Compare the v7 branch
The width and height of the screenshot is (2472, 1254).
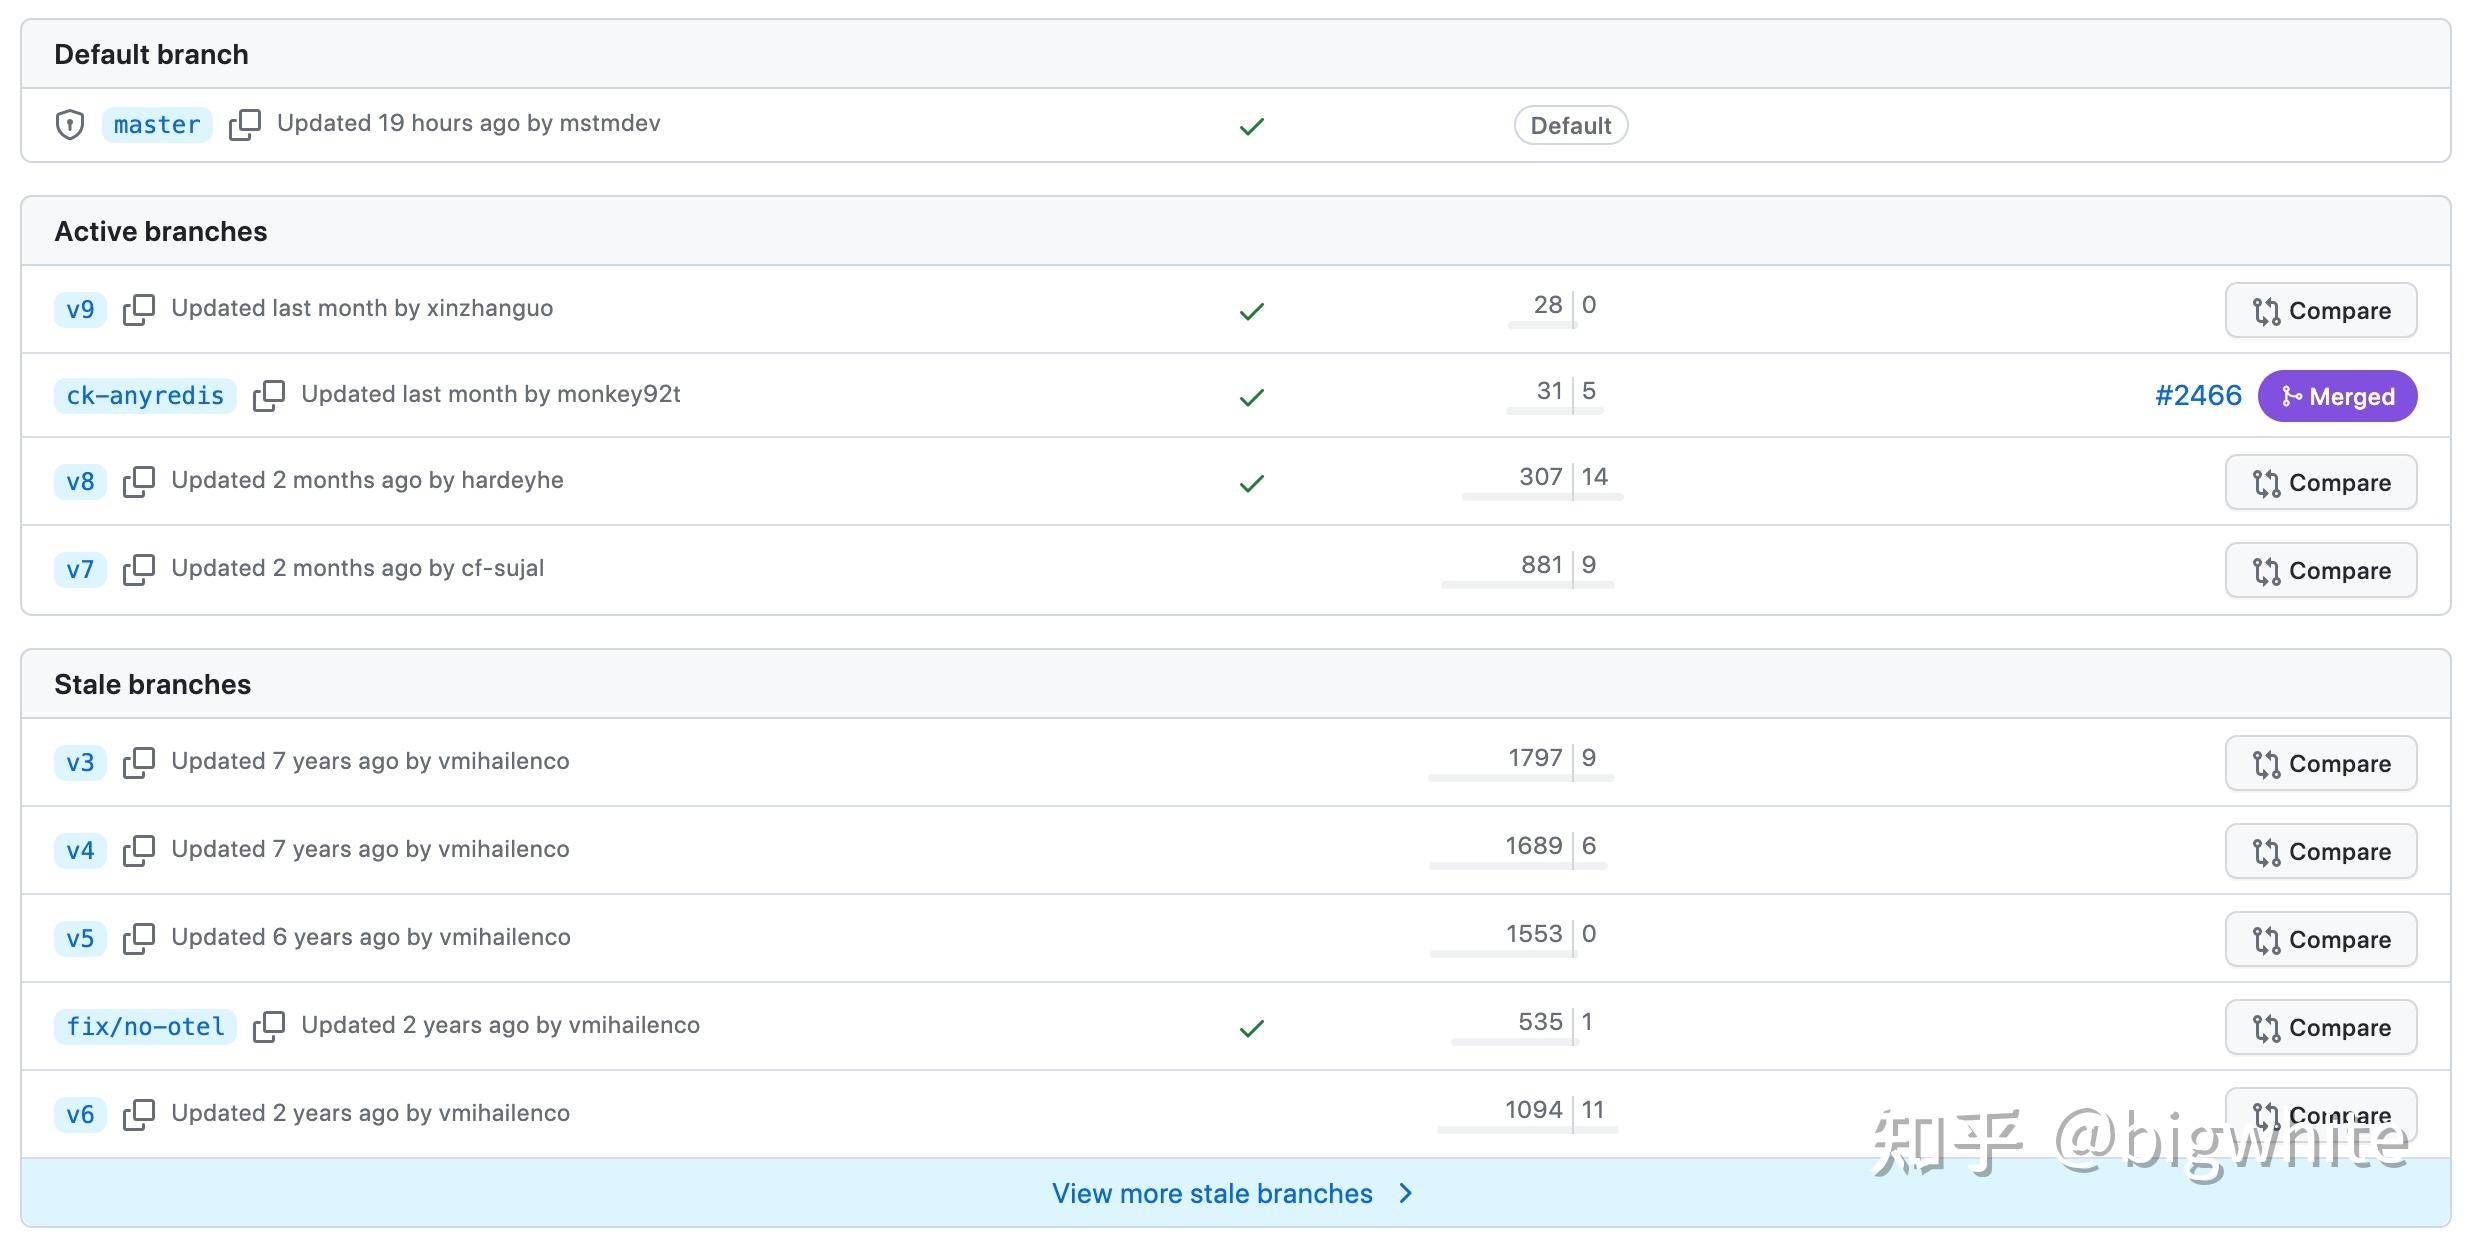tap(2320, 571)
